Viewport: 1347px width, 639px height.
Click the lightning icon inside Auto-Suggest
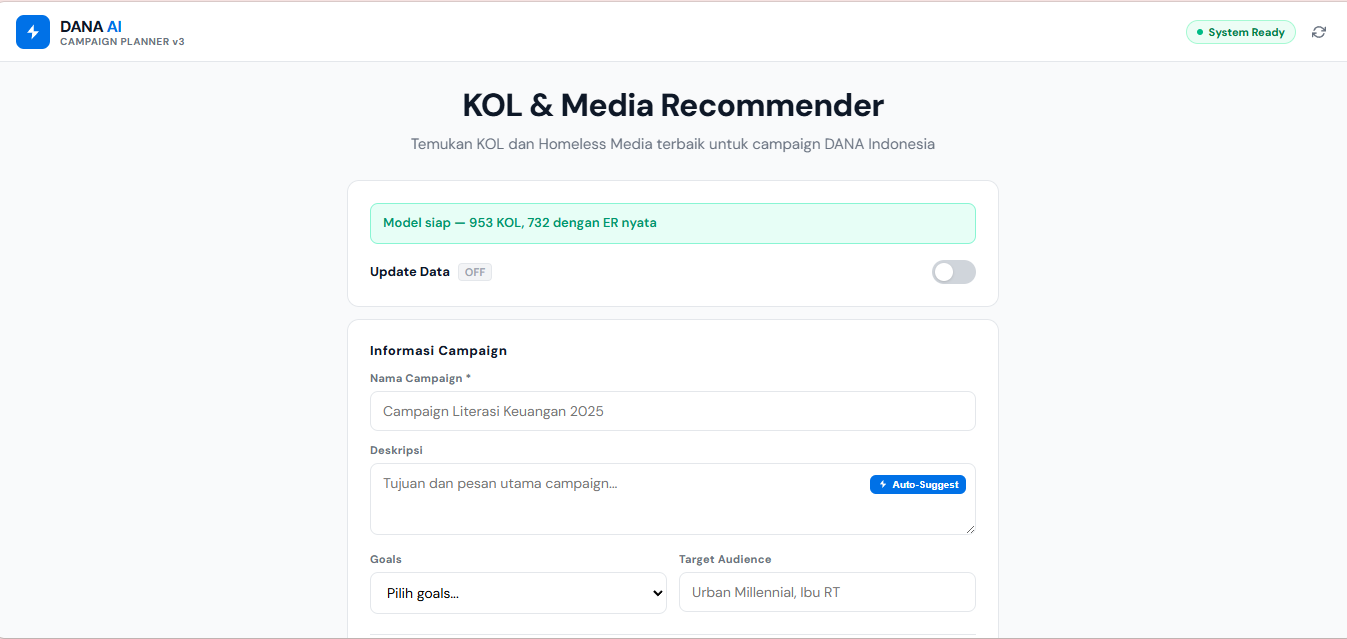[x=883, y=484]
